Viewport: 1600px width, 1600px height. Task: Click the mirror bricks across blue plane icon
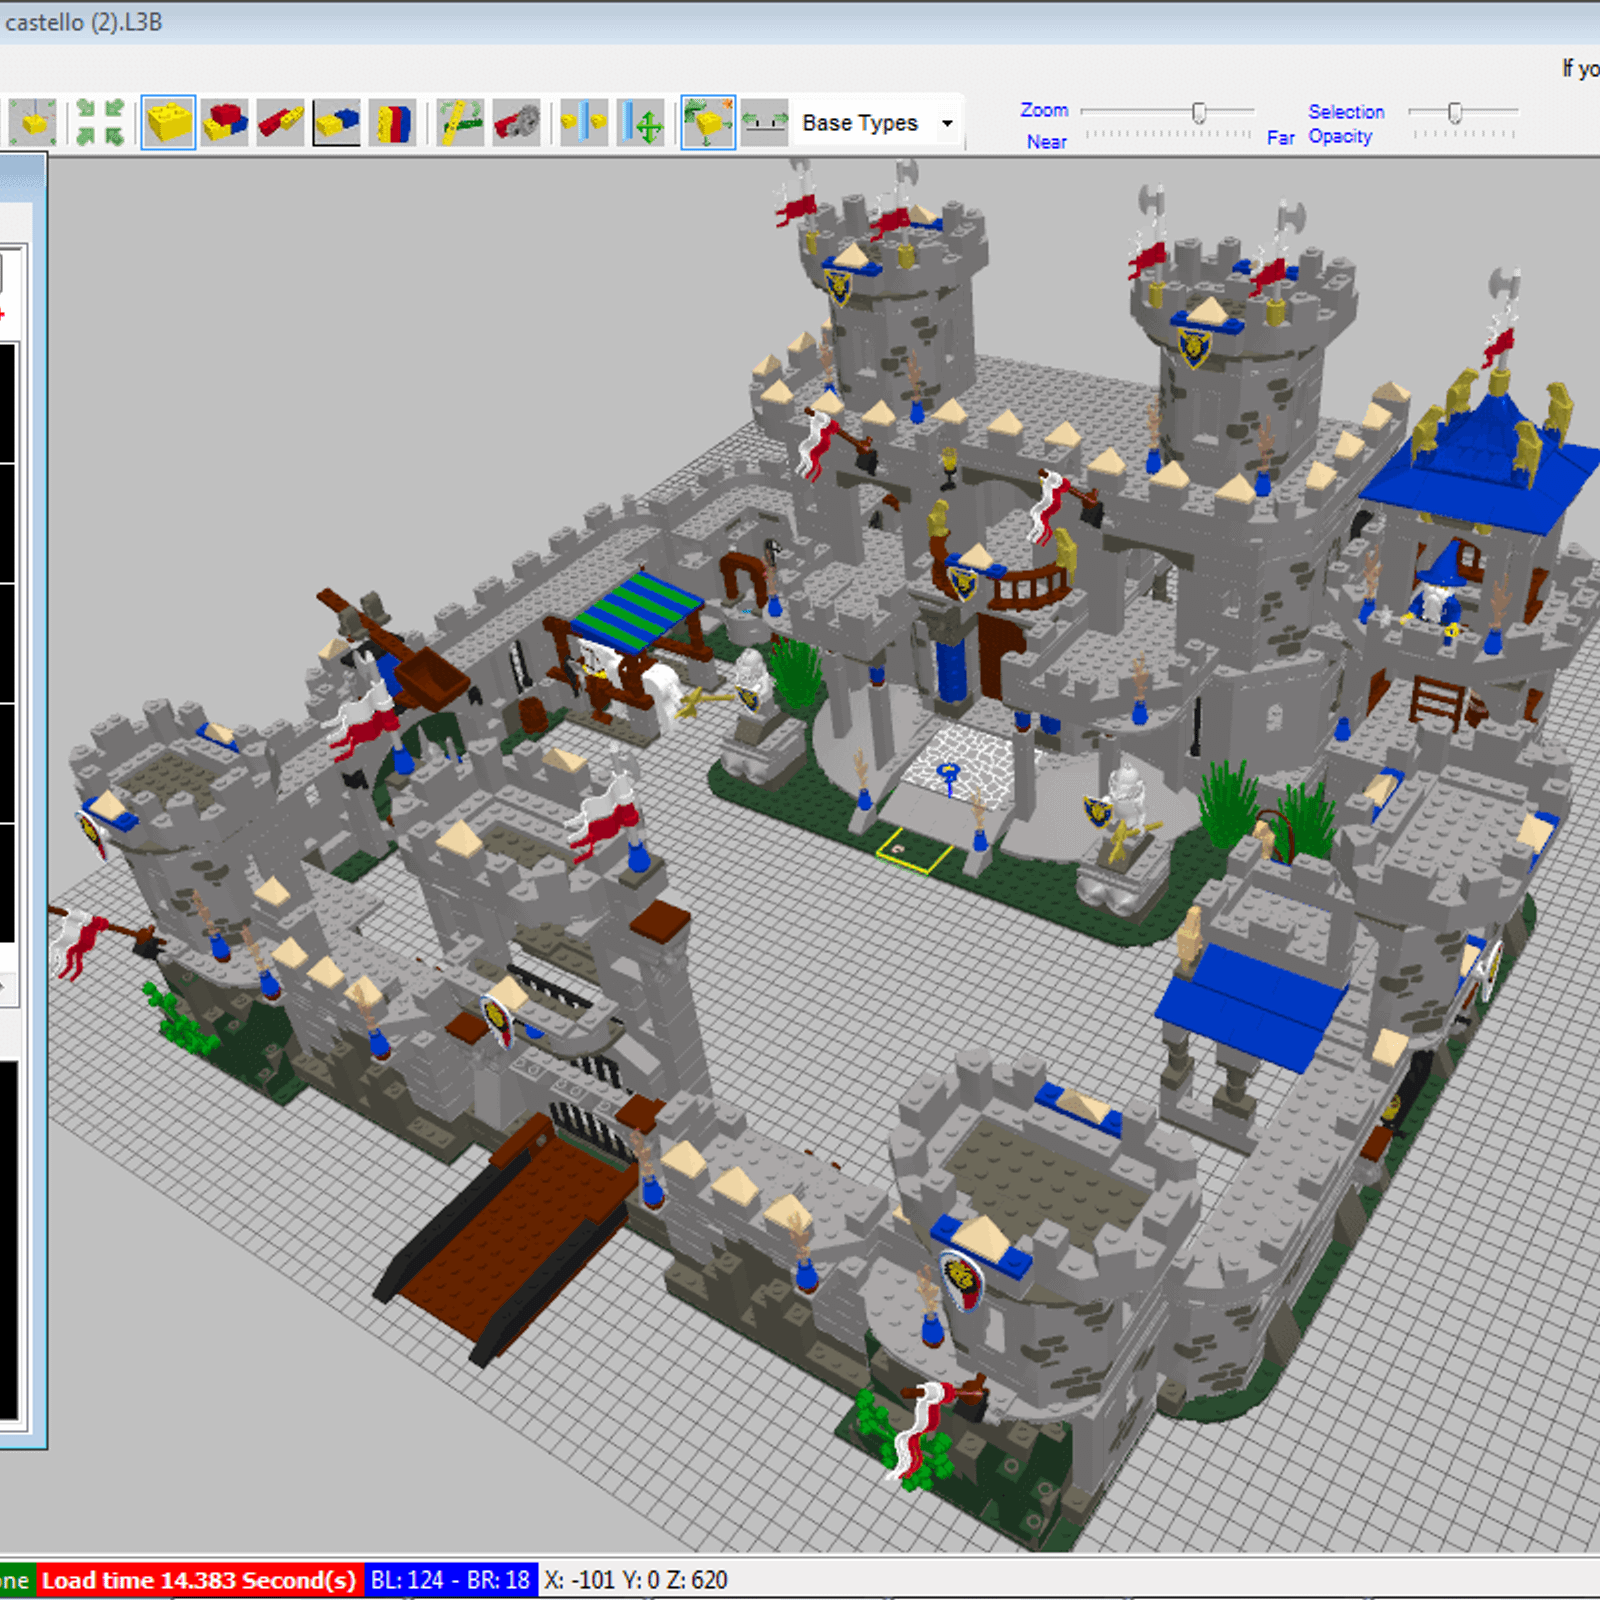(x=584, y=123)
